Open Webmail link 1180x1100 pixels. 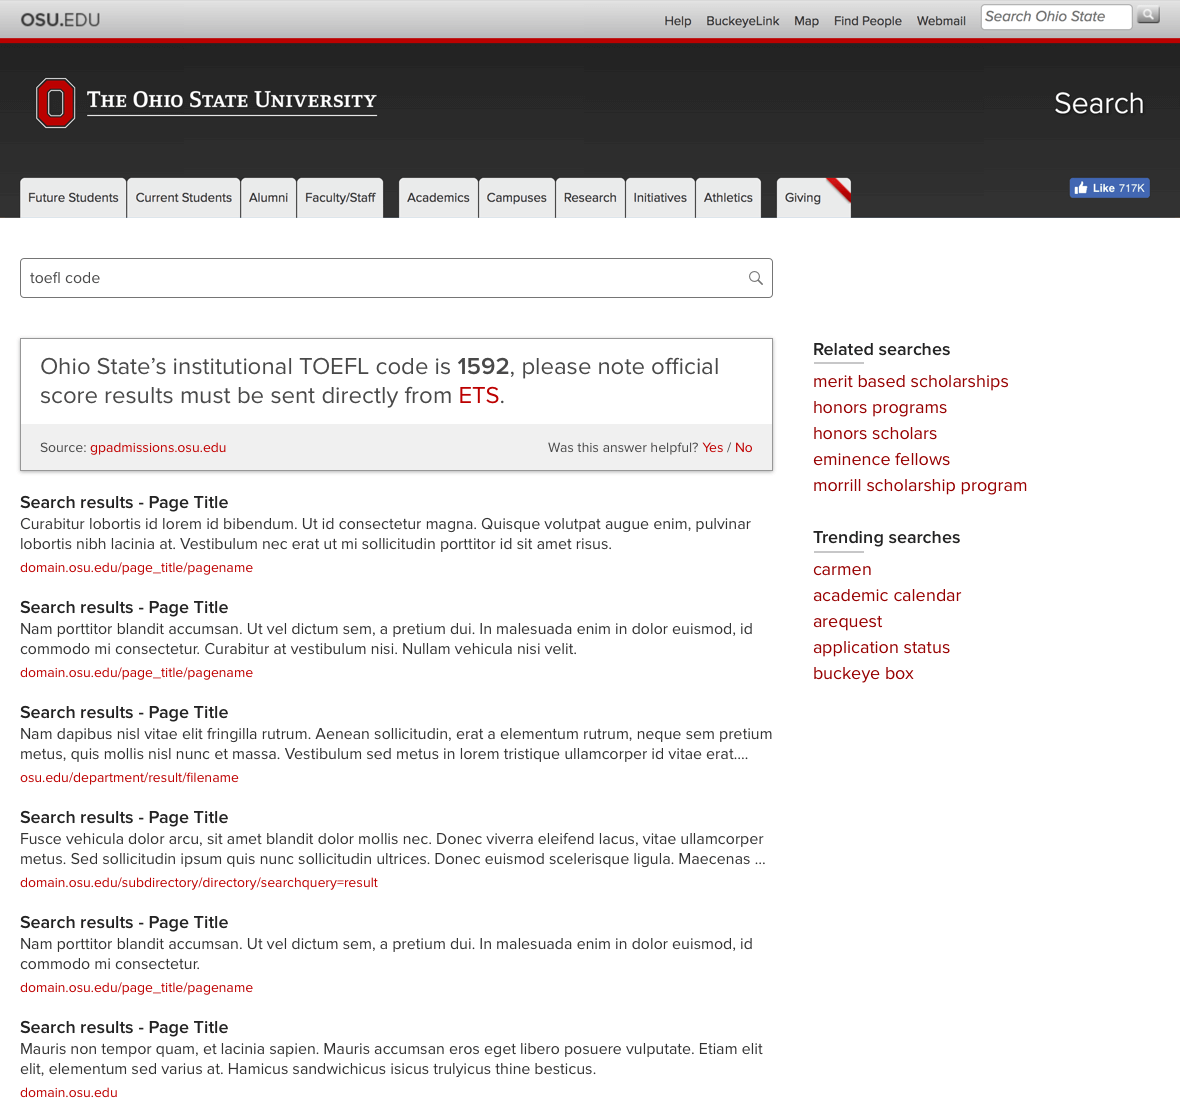[941, 21]
